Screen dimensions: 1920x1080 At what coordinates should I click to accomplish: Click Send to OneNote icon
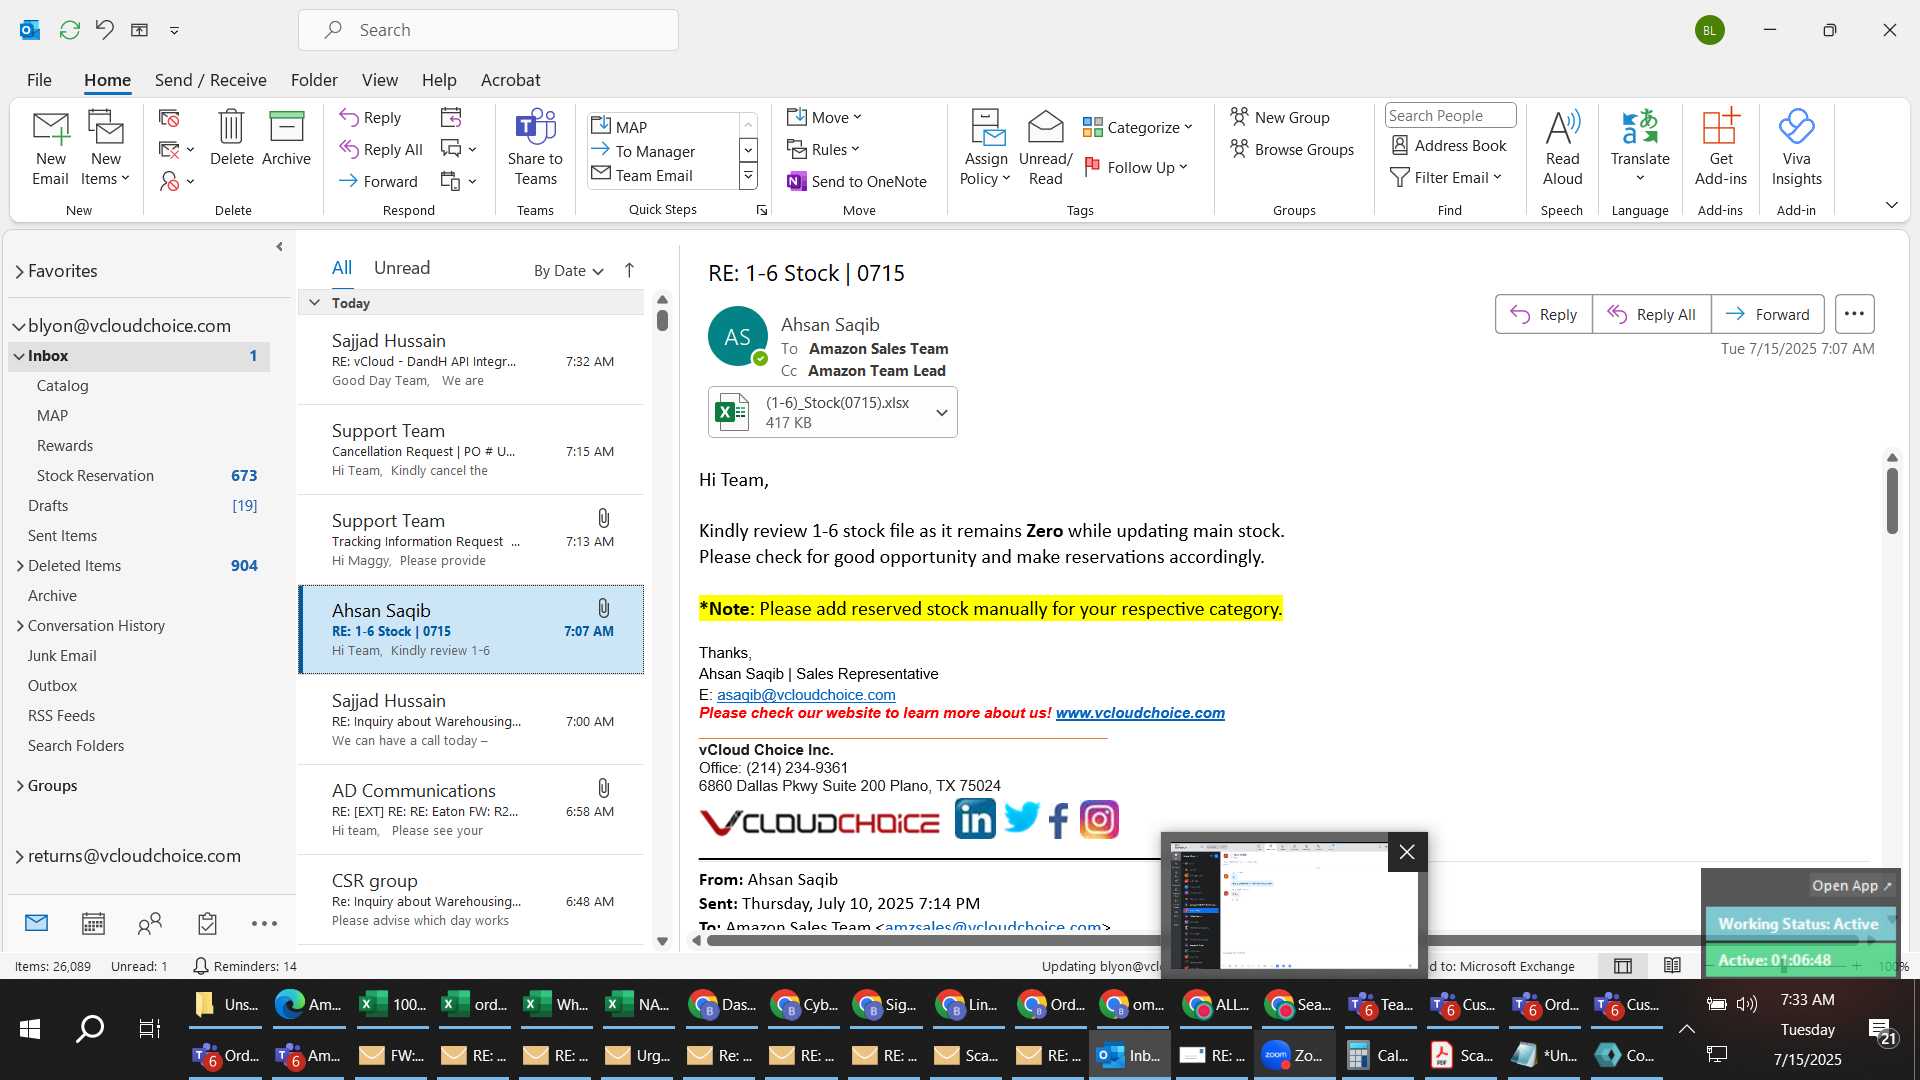[796, 181]
